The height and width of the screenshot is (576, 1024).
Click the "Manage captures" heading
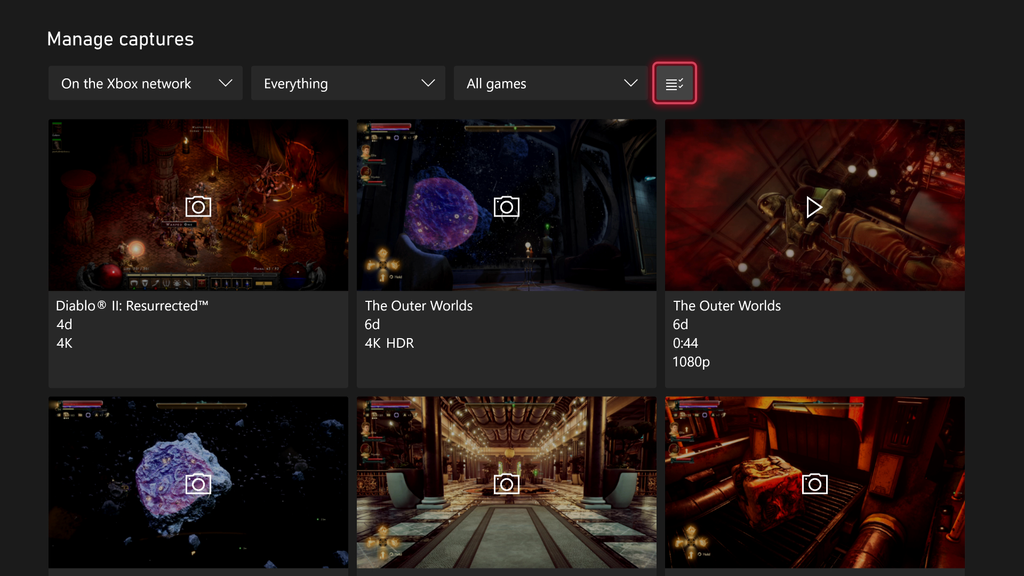pyautogui.click(x=119, y=39)
